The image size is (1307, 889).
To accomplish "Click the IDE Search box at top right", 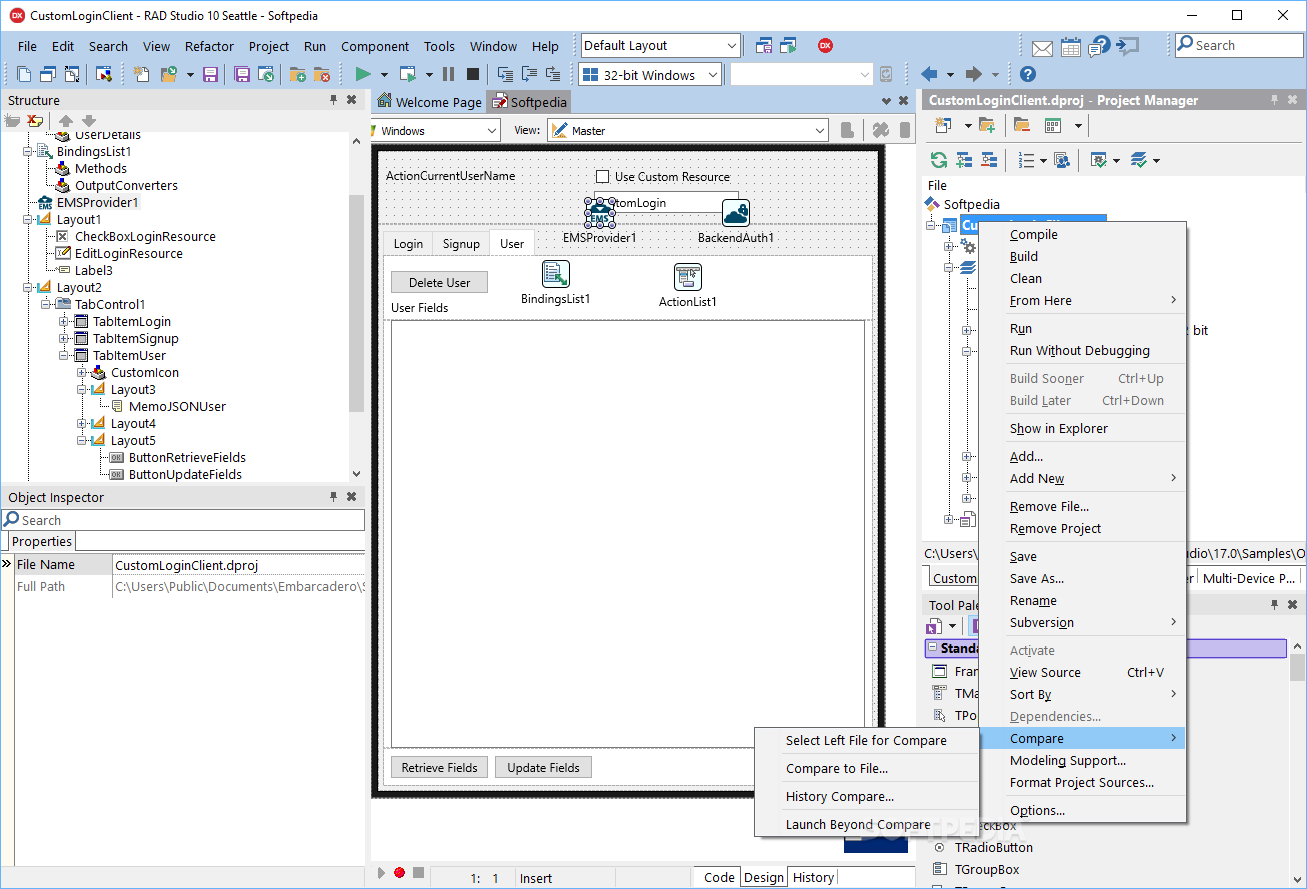I will tap(1239, 45).
